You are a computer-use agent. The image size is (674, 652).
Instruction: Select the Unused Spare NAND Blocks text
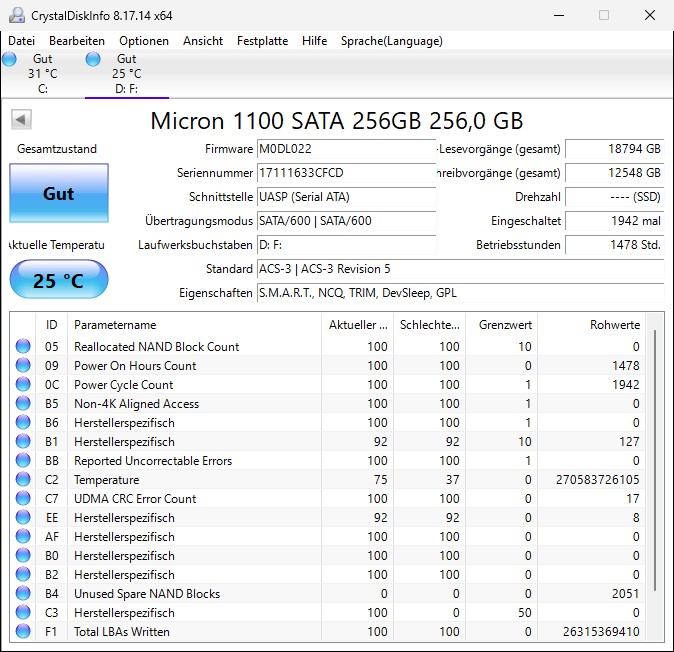[147, 594]
